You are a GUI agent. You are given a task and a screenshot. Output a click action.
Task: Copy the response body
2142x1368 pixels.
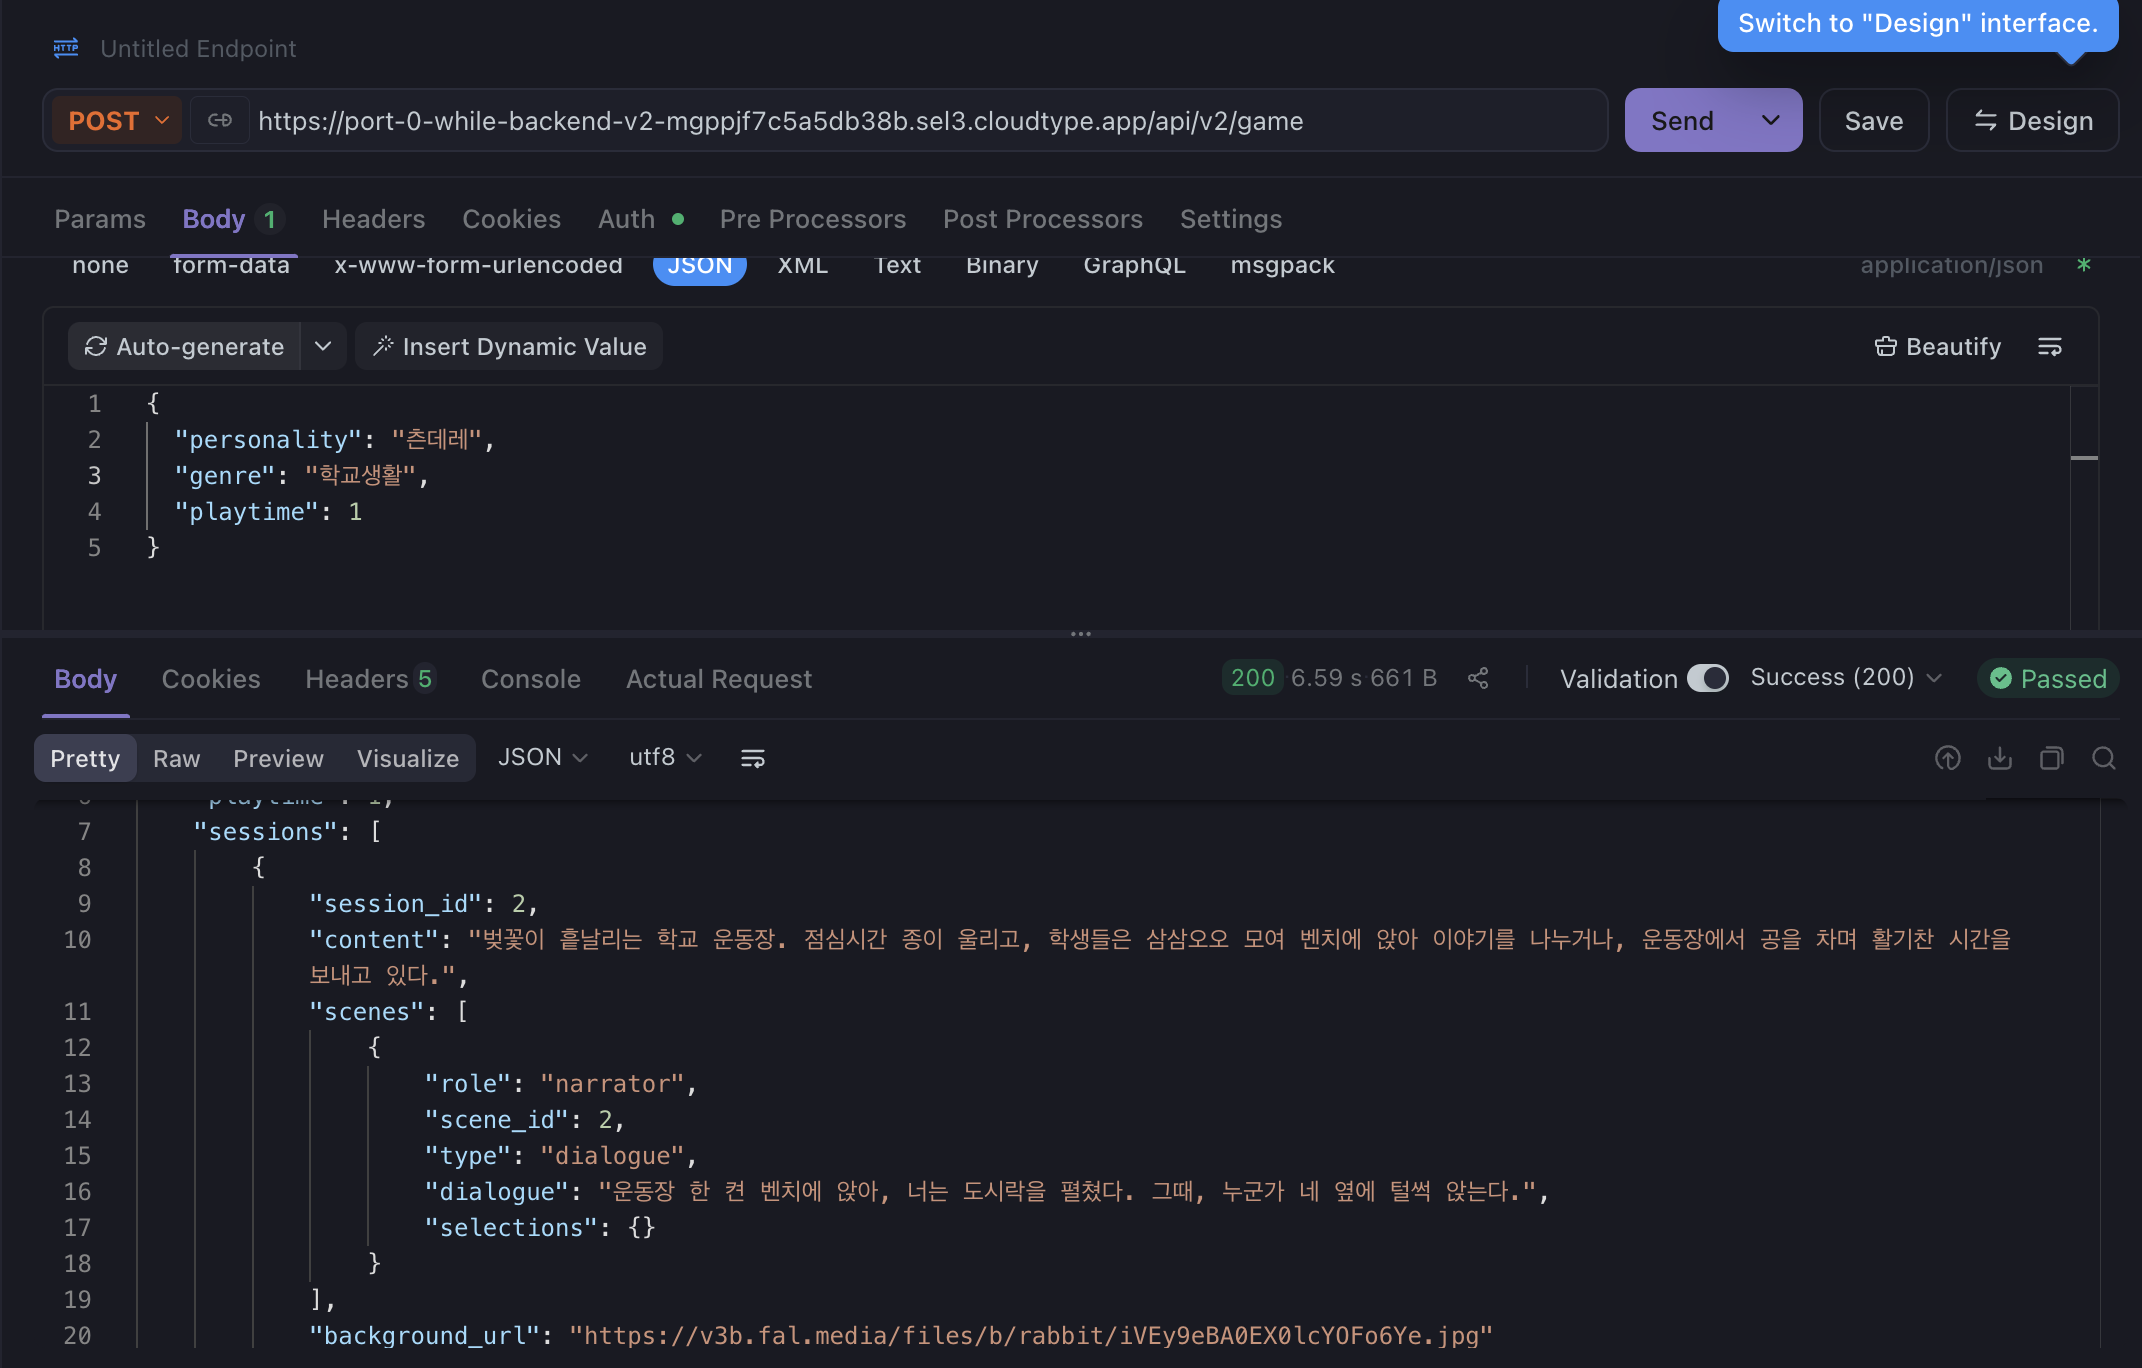coord(2052,759)
